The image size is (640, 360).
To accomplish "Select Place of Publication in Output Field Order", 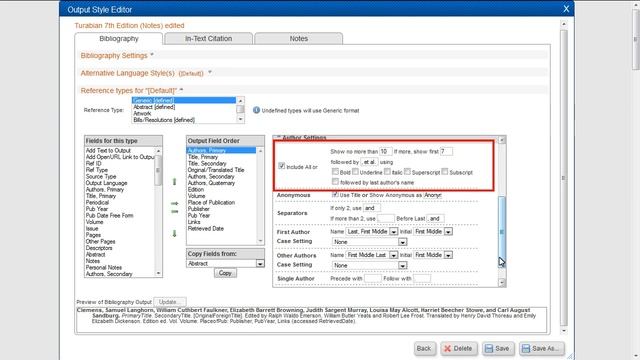I will (211, 202).
